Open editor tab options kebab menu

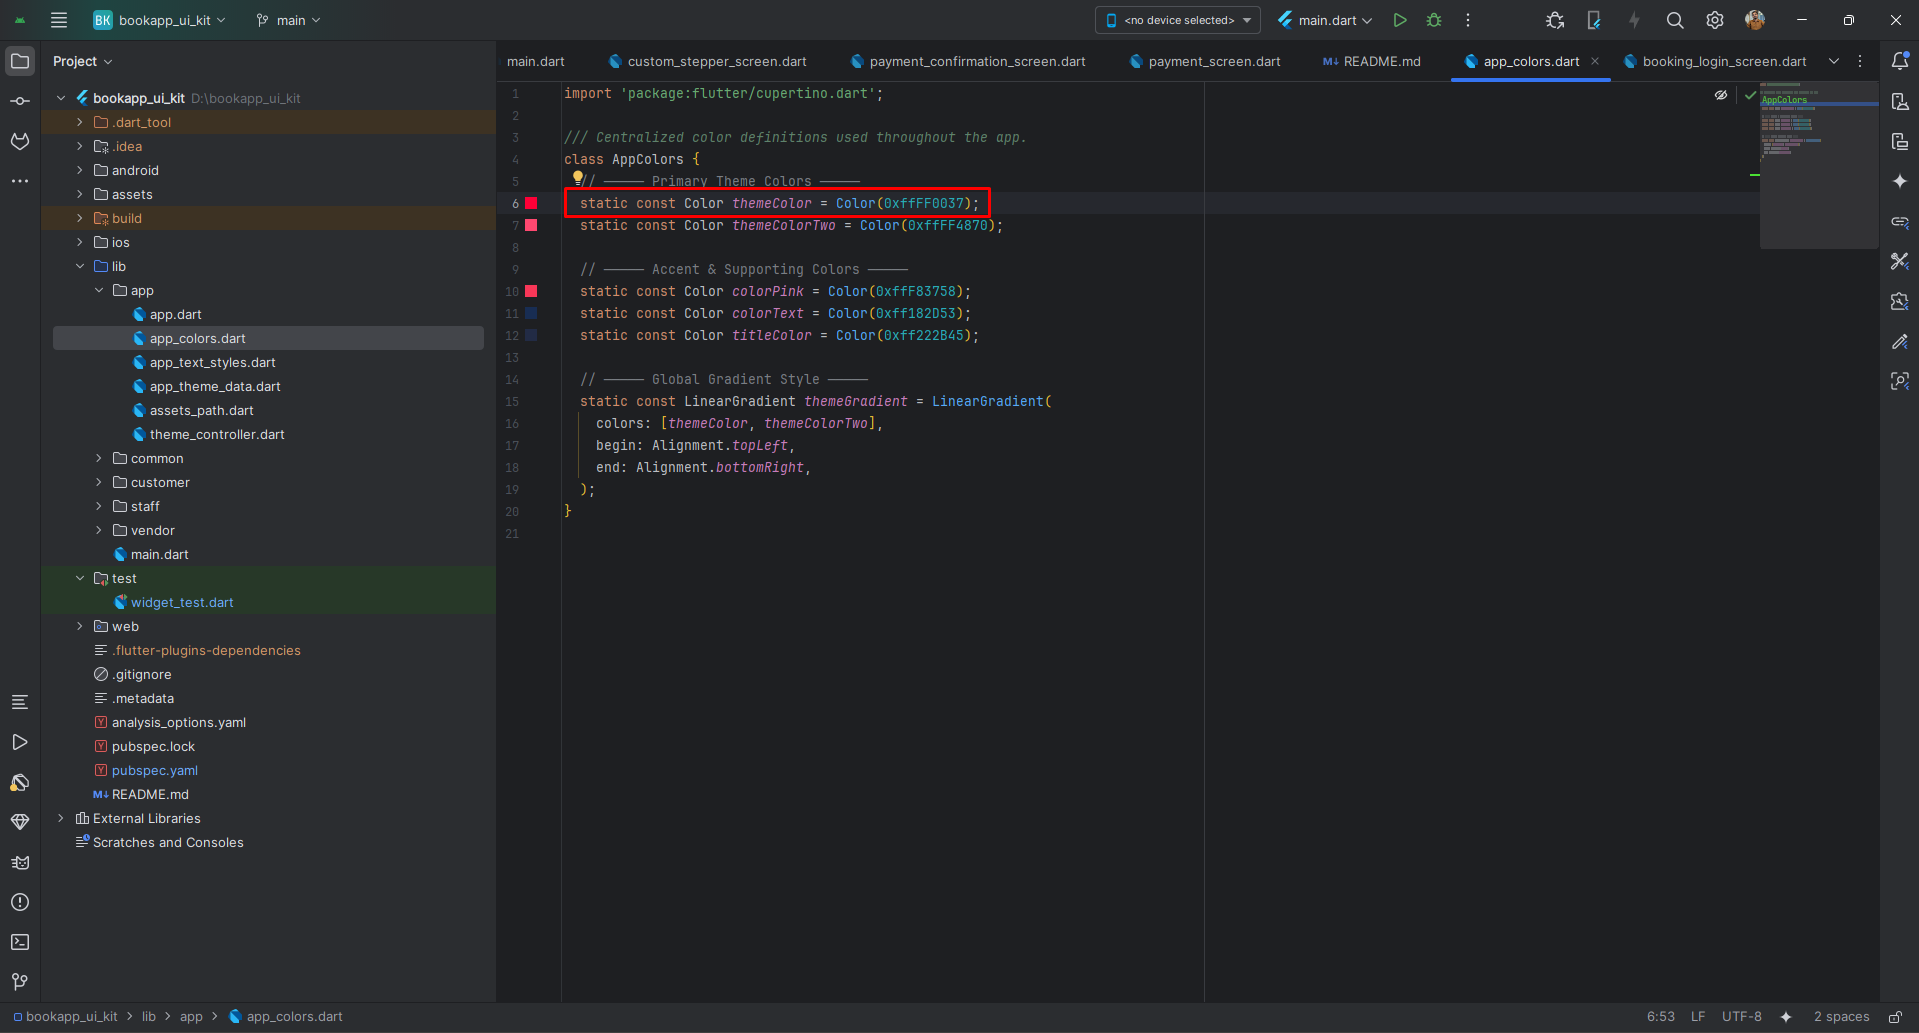point(1860,61)
